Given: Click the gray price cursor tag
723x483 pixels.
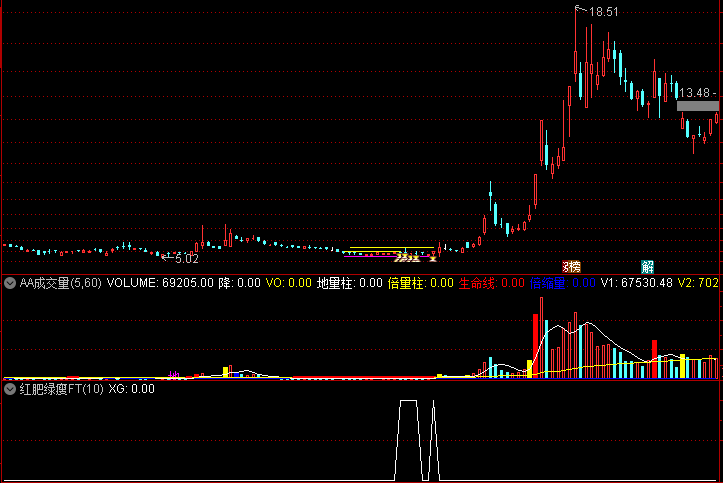Looking at the screenshot, I should (x=698, y=106).
